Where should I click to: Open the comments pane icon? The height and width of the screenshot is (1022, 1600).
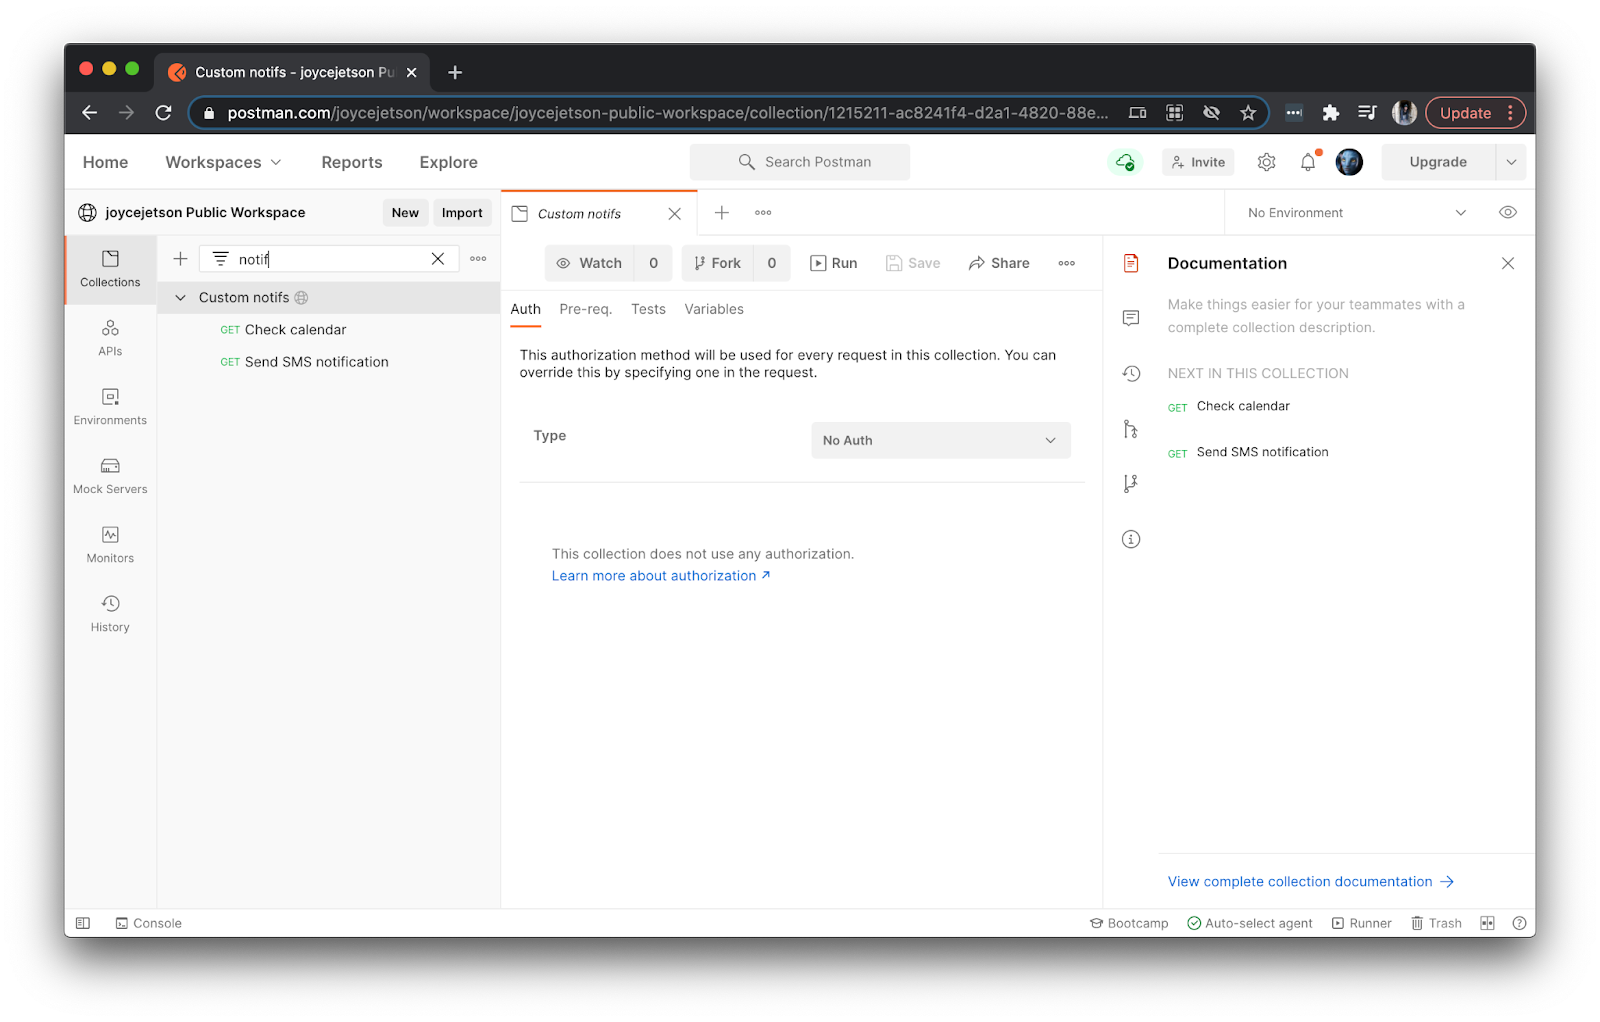(1131, 318)
